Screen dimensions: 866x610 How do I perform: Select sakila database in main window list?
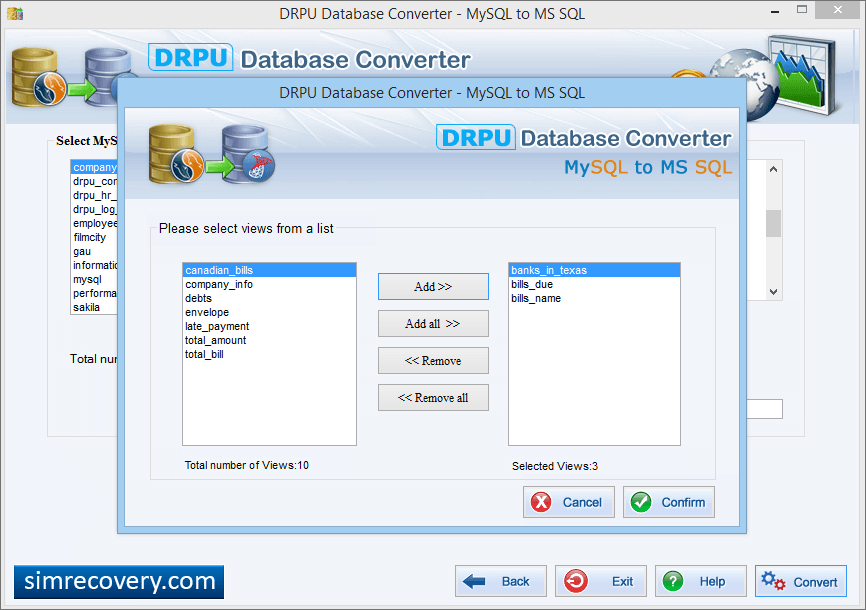pyautogui.click(x=94, y=307)
